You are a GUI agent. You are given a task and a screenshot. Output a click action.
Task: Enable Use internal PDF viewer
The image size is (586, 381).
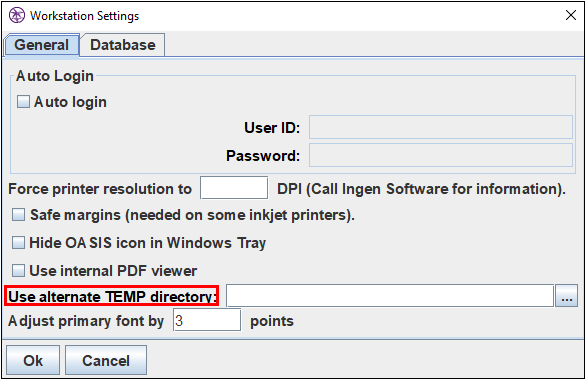pos(18,270)
